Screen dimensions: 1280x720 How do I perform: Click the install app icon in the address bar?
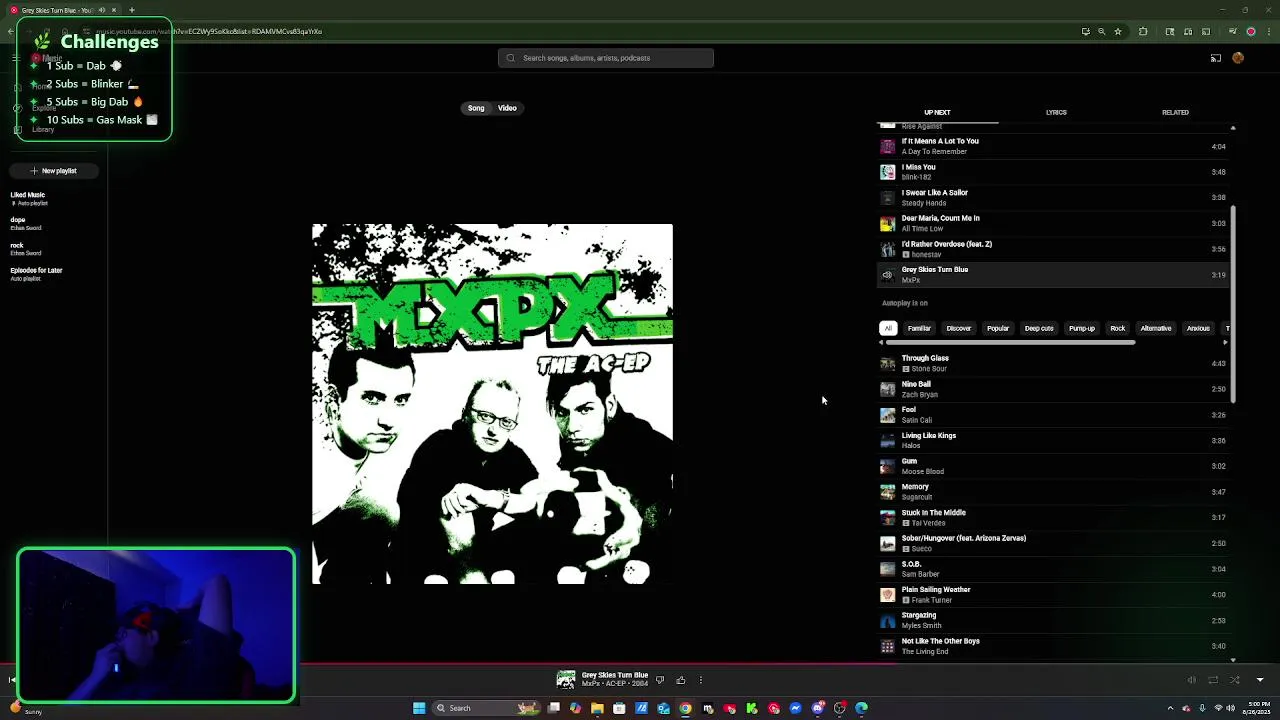pos(1086,31)
